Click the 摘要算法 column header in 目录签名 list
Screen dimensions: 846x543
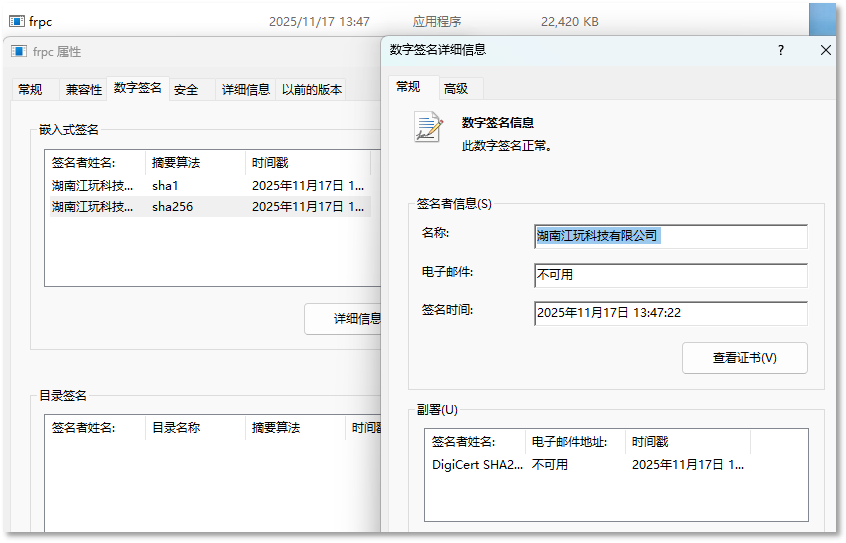point(295,428)
